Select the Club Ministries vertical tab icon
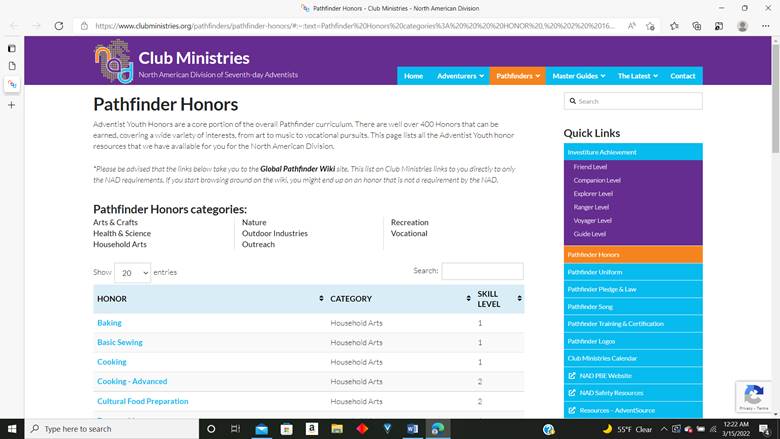This screenshot has width=780, height=439. click(12, 84)
